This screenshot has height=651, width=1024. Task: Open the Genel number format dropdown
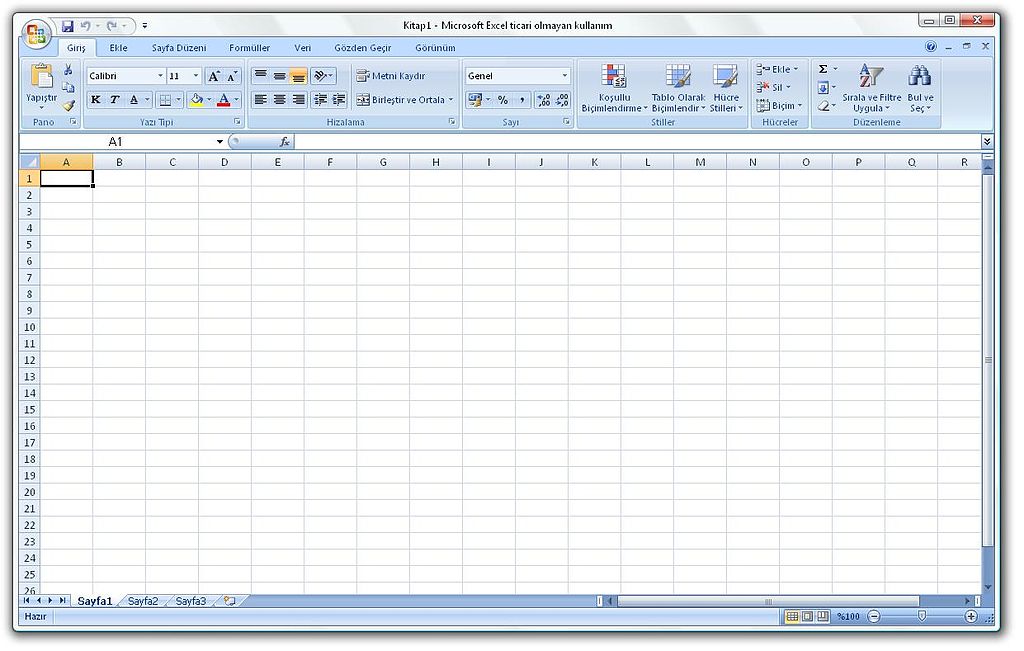click(x=565, y=76)
